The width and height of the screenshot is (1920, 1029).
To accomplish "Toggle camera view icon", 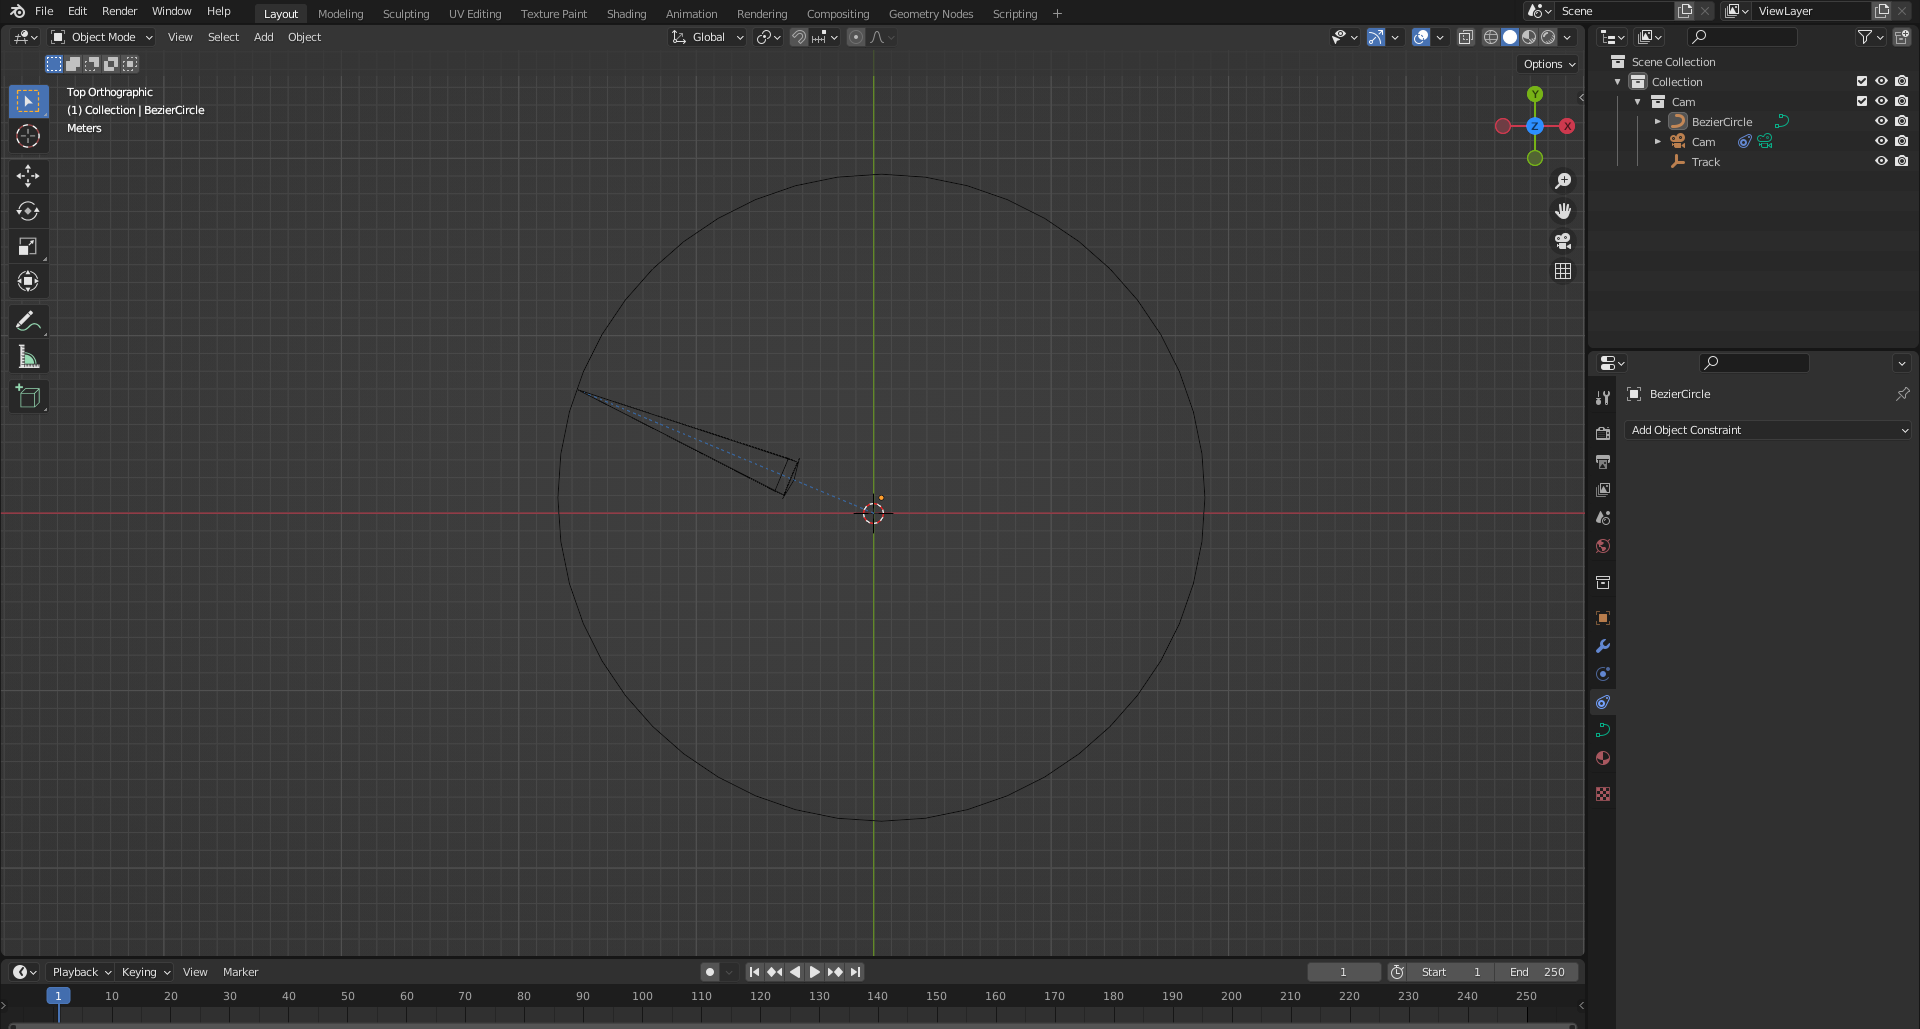I will (x=1563, y=241).
